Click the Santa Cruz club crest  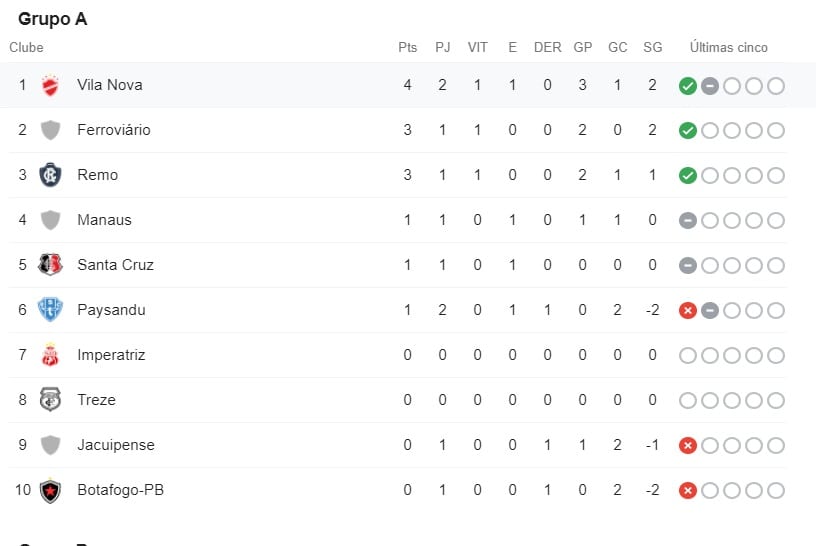(x=50, y=265)
